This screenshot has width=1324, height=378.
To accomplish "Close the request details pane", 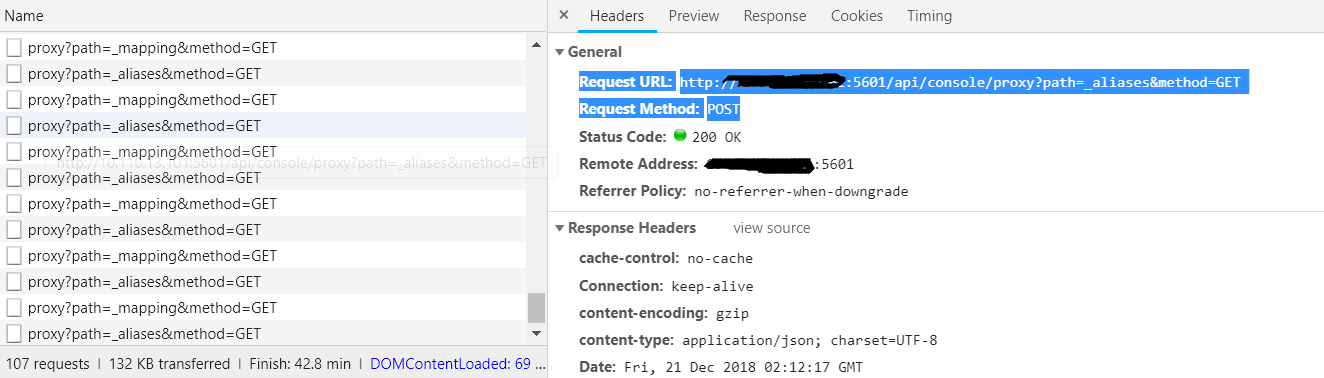I will click(x=564, y=16).
